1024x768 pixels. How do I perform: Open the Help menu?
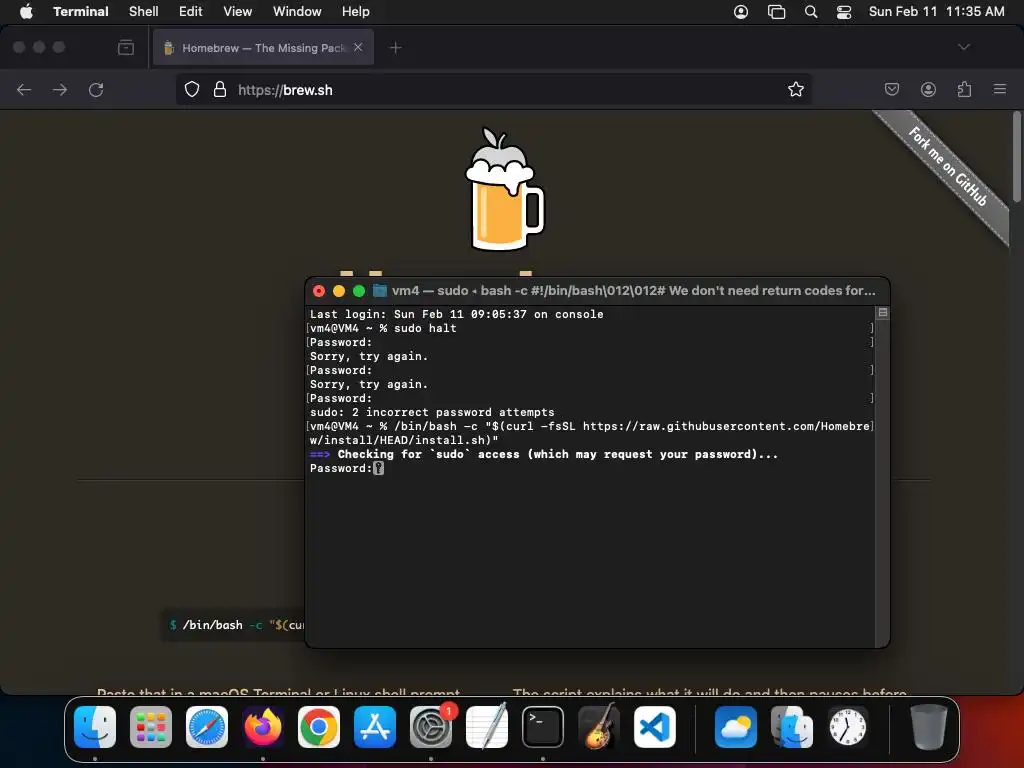click(x=355, y=11)
